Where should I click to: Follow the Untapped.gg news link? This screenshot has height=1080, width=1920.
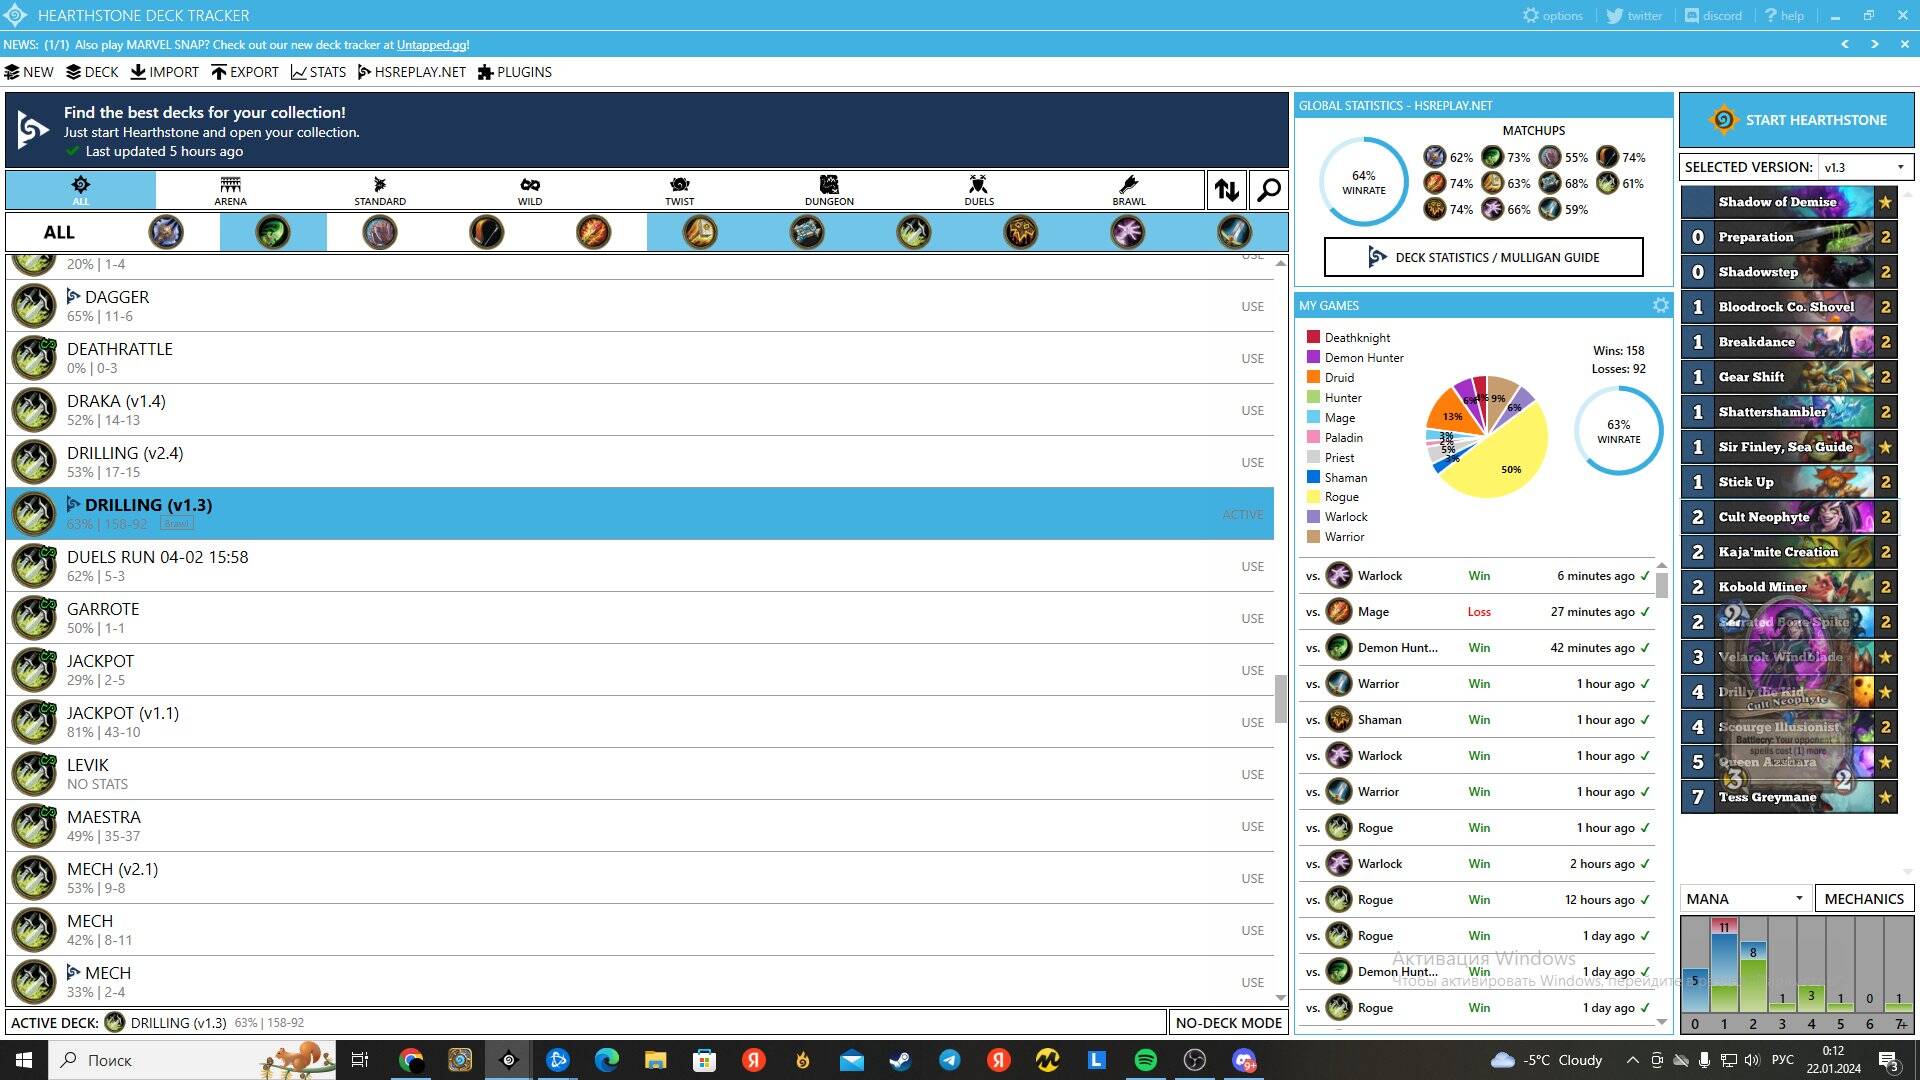click(431, 45)
